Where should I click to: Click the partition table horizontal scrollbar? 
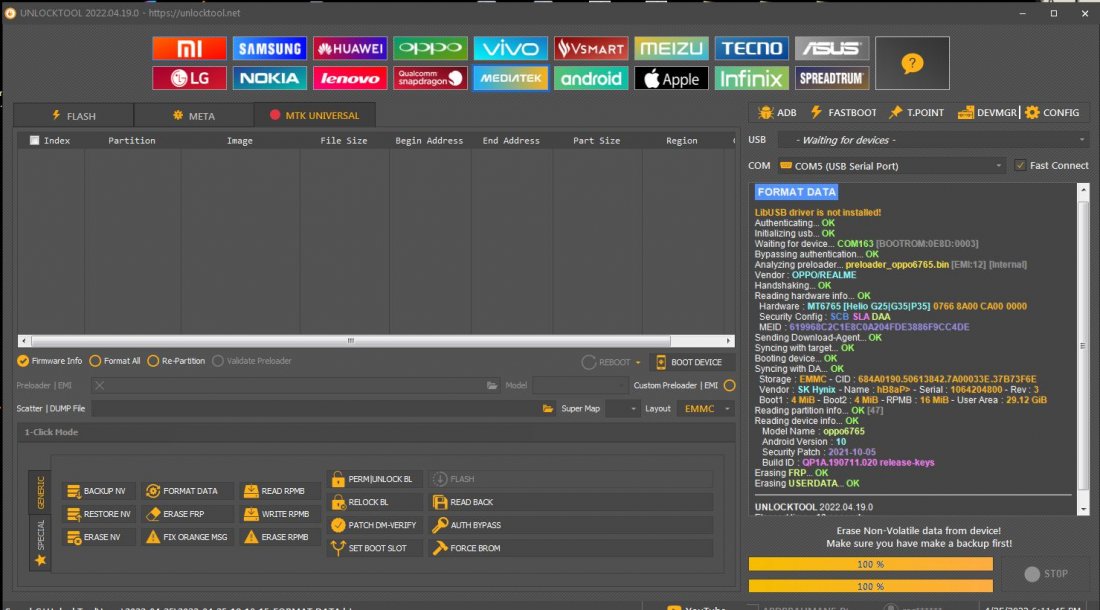(x=351, y=341)
